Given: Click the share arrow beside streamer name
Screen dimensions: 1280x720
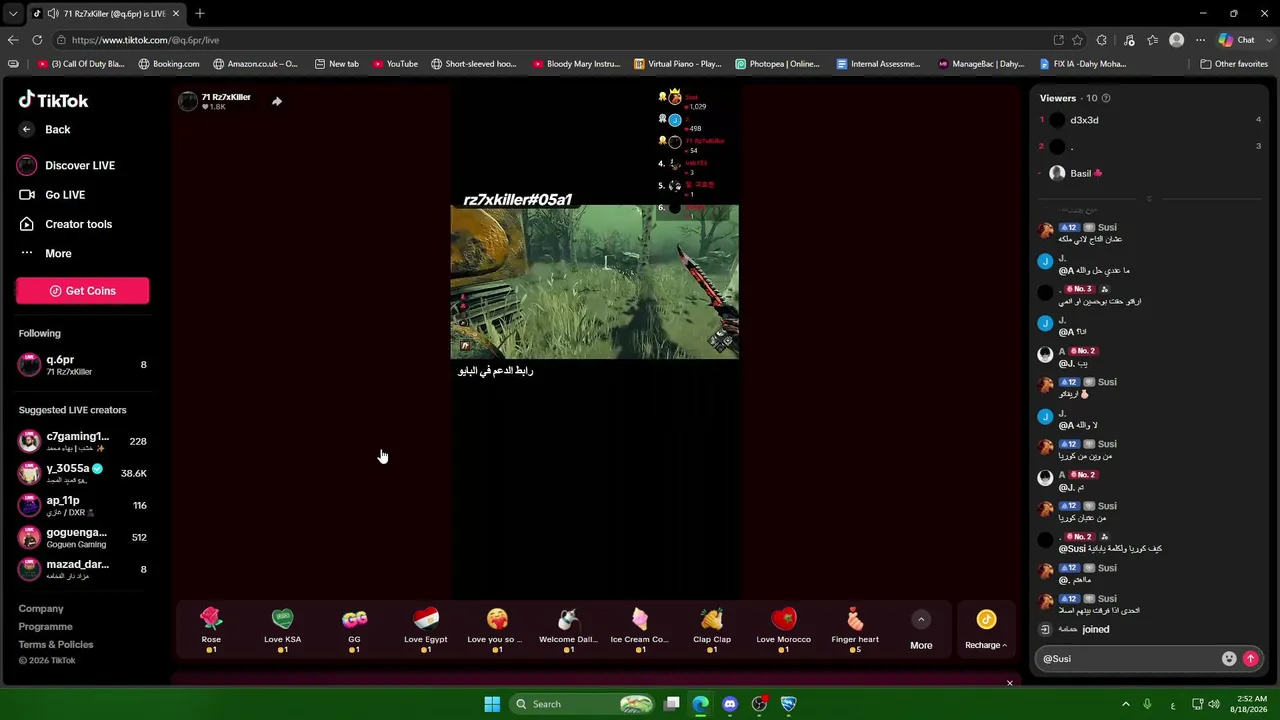Looking at the screenshot, I should pos(277,101).
